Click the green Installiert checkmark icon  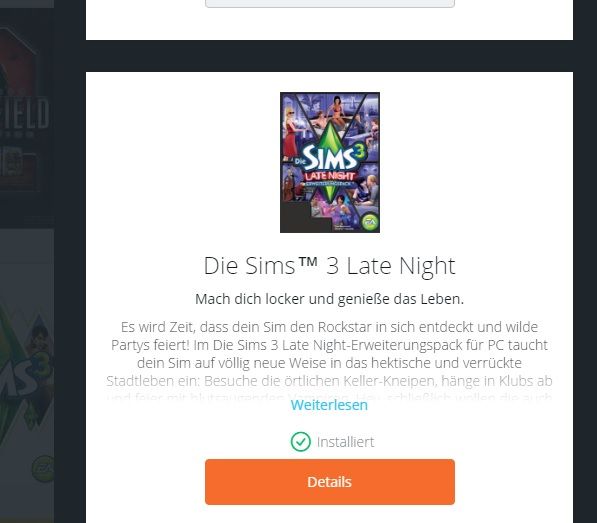point(300,442)
